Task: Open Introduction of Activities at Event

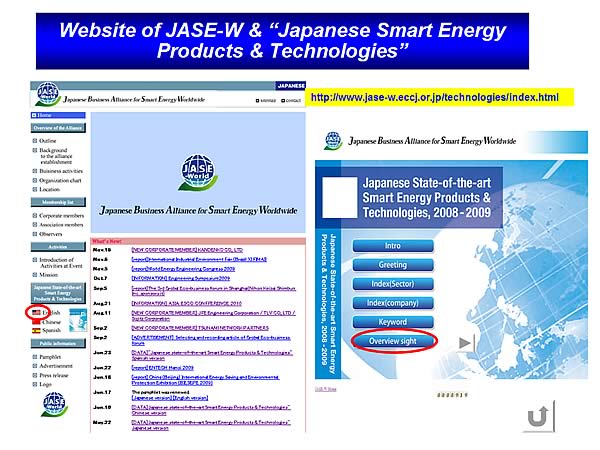Action: 61,262
